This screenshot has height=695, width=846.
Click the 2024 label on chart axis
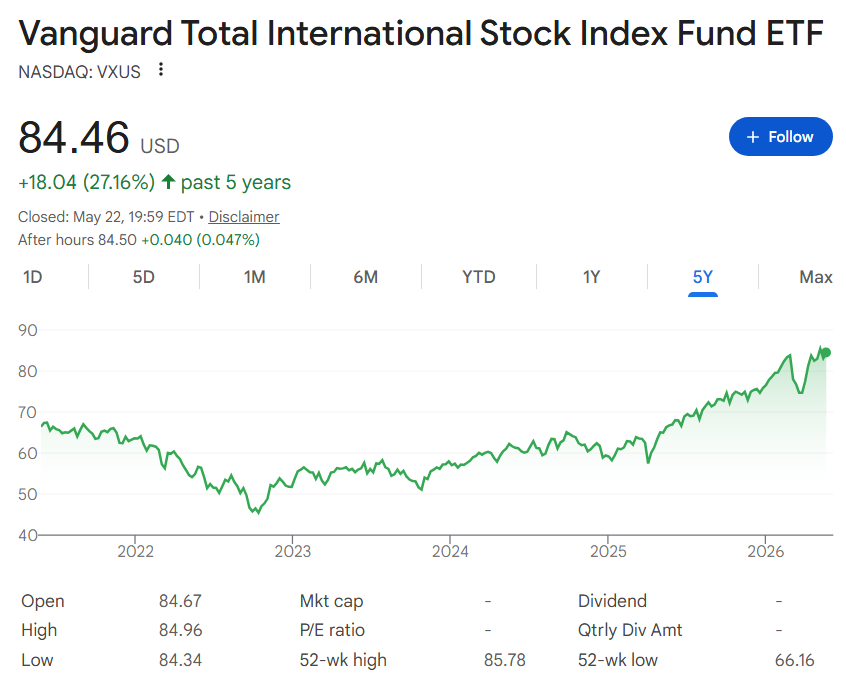pos(450,551)
